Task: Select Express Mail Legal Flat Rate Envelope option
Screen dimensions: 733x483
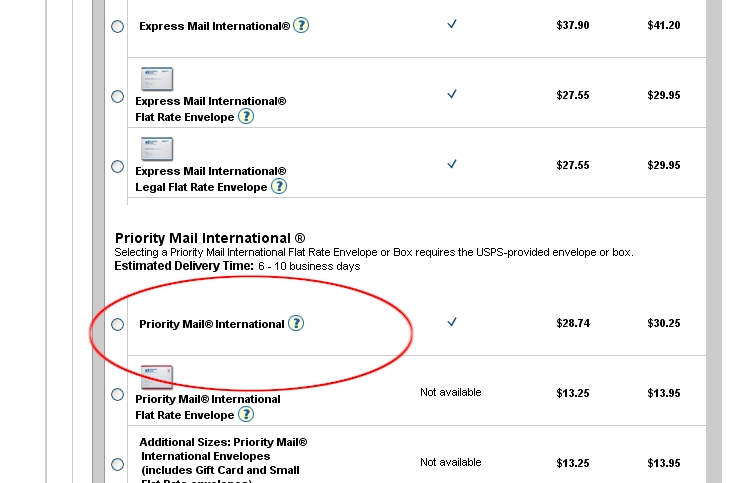Action: [x=117, y=166]
